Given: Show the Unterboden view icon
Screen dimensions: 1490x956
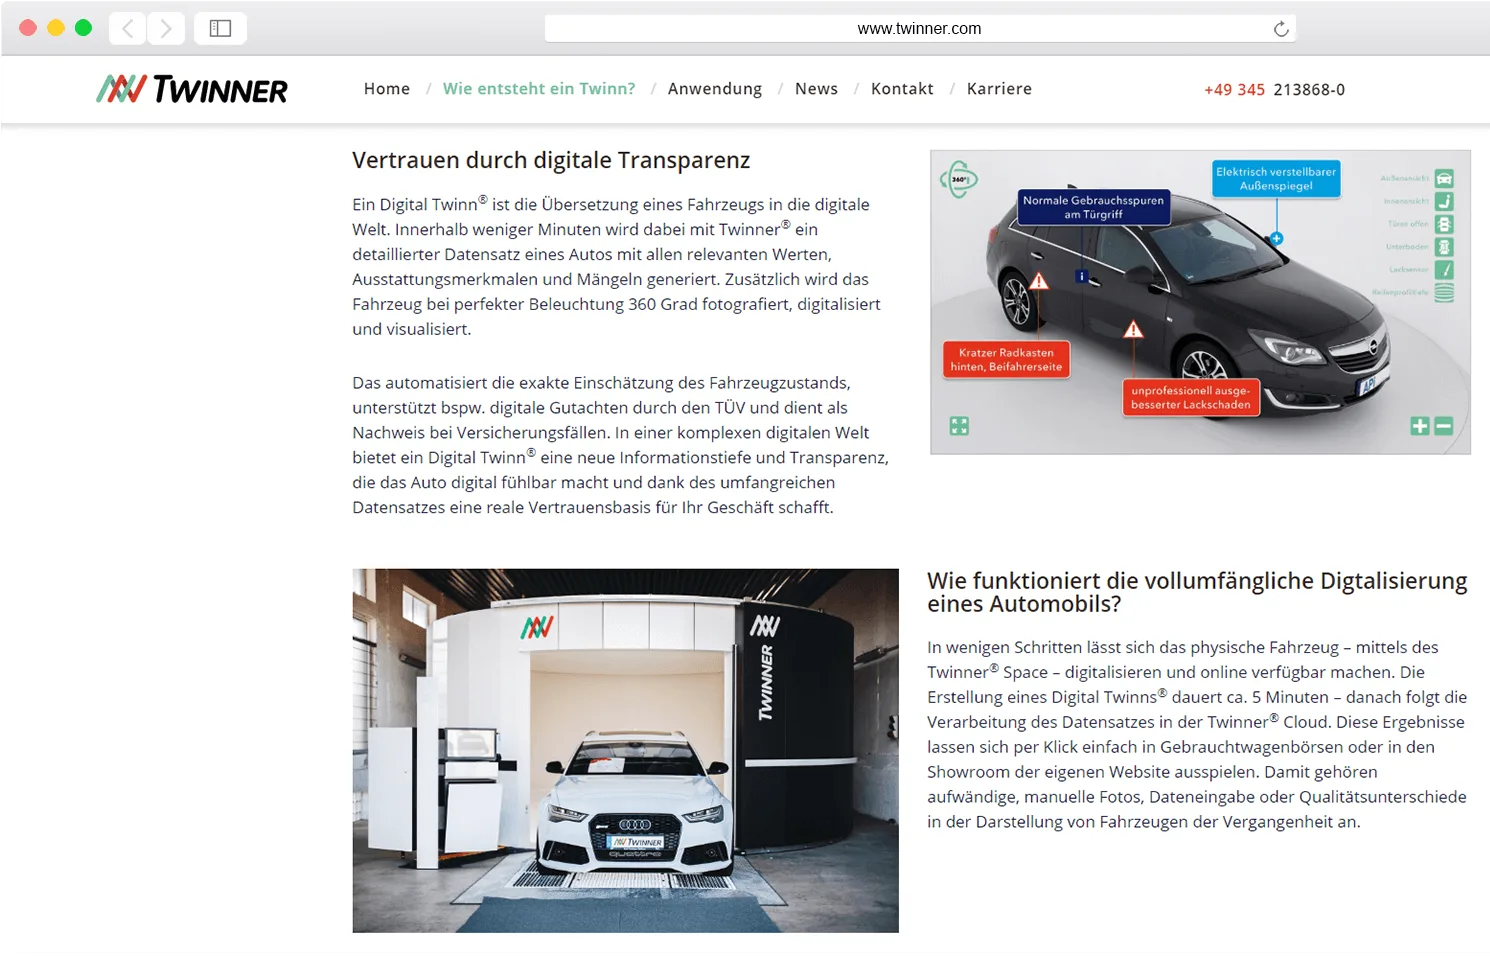Looking at the screenshot, I should point(1444,247).
